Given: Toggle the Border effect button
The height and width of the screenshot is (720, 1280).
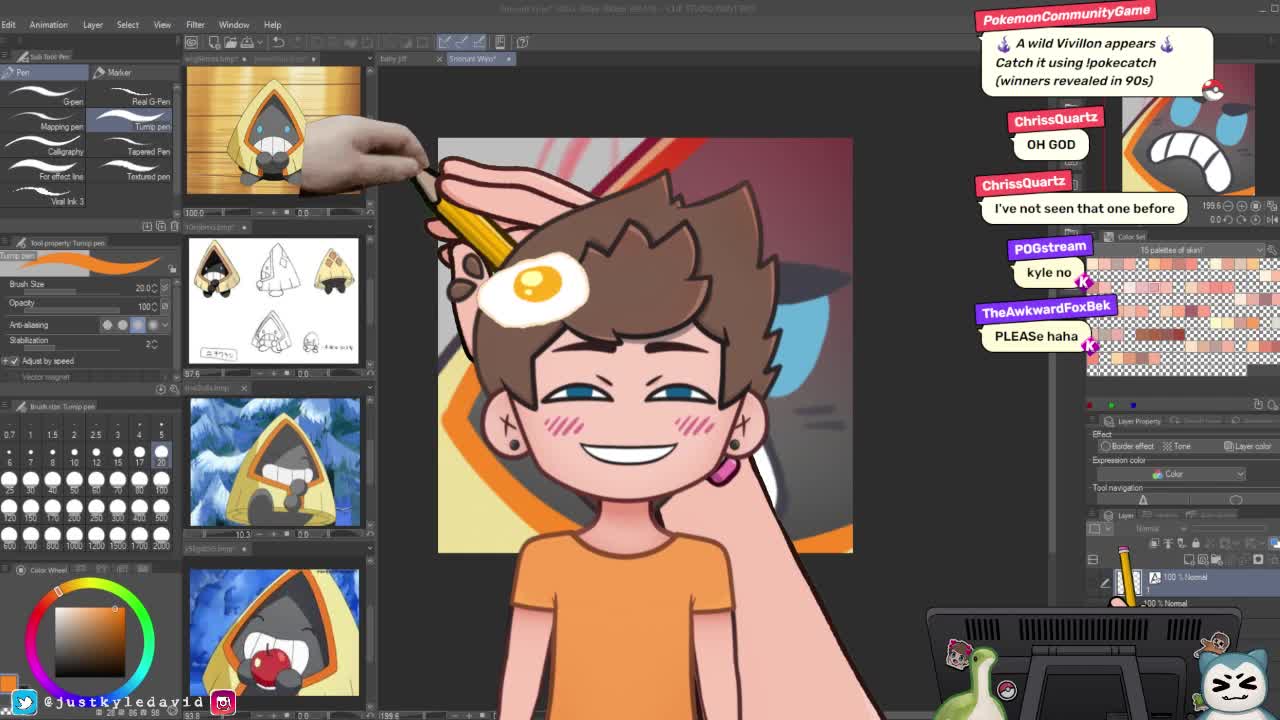Looking at the screenshot, I should [x=1128, y=446].
